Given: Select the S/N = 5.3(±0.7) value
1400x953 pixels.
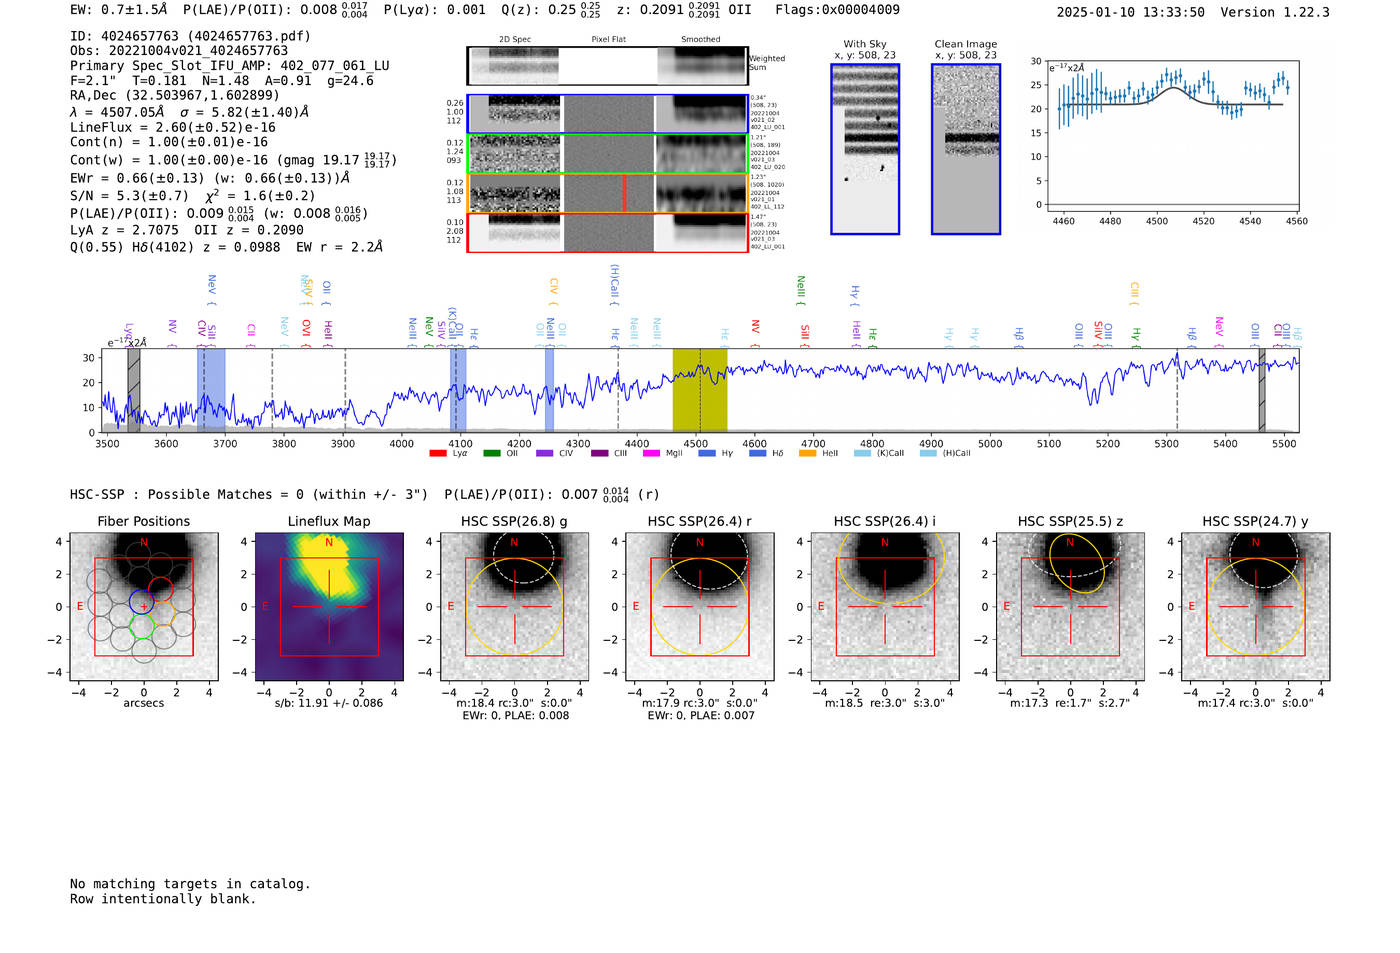Looking at the screenshot, I should [x=129, y=196].
